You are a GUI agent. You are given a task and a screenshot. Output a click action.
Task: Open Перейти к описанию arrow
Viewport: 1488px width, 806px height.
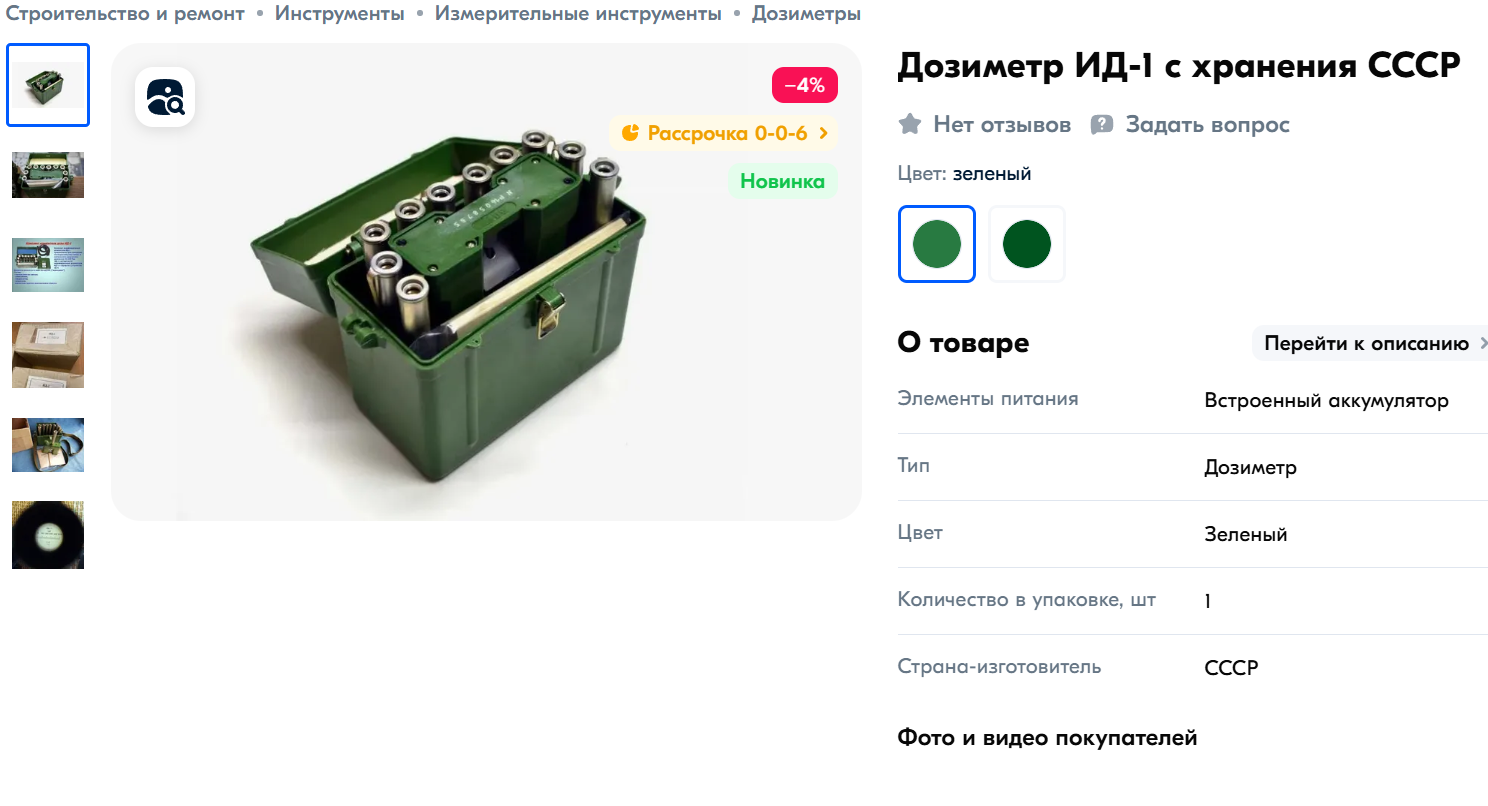pyautogui.click(x=1483, y=344)
